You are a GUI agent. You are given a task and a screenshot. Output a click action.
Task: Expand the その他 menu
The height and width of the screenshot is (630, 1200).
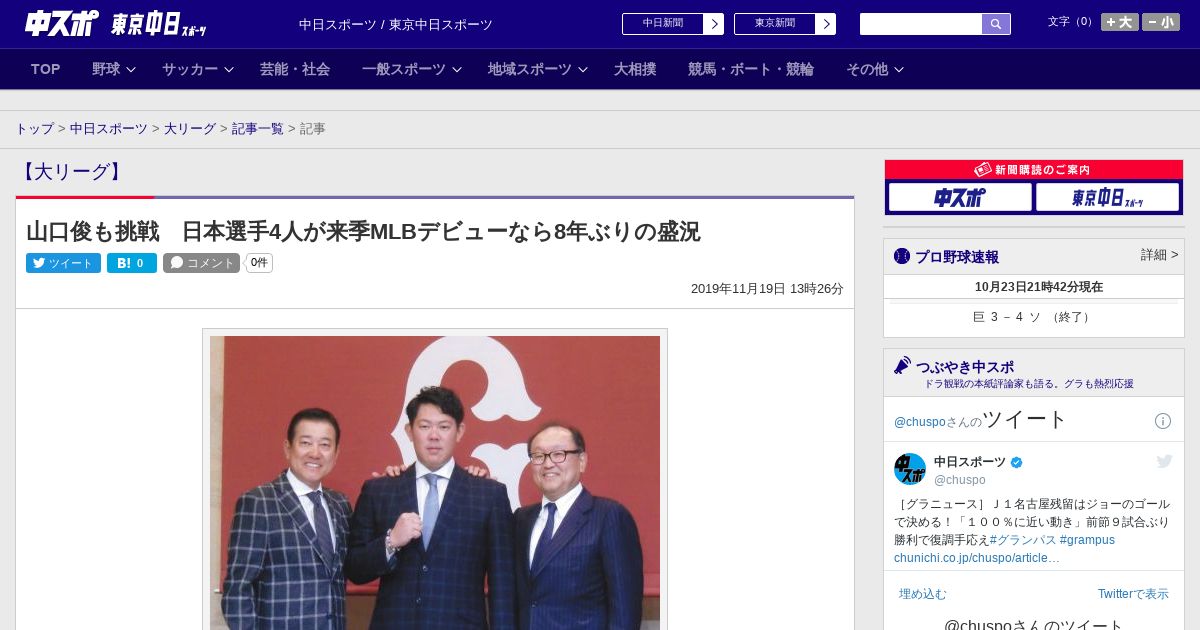click(875, 69)
